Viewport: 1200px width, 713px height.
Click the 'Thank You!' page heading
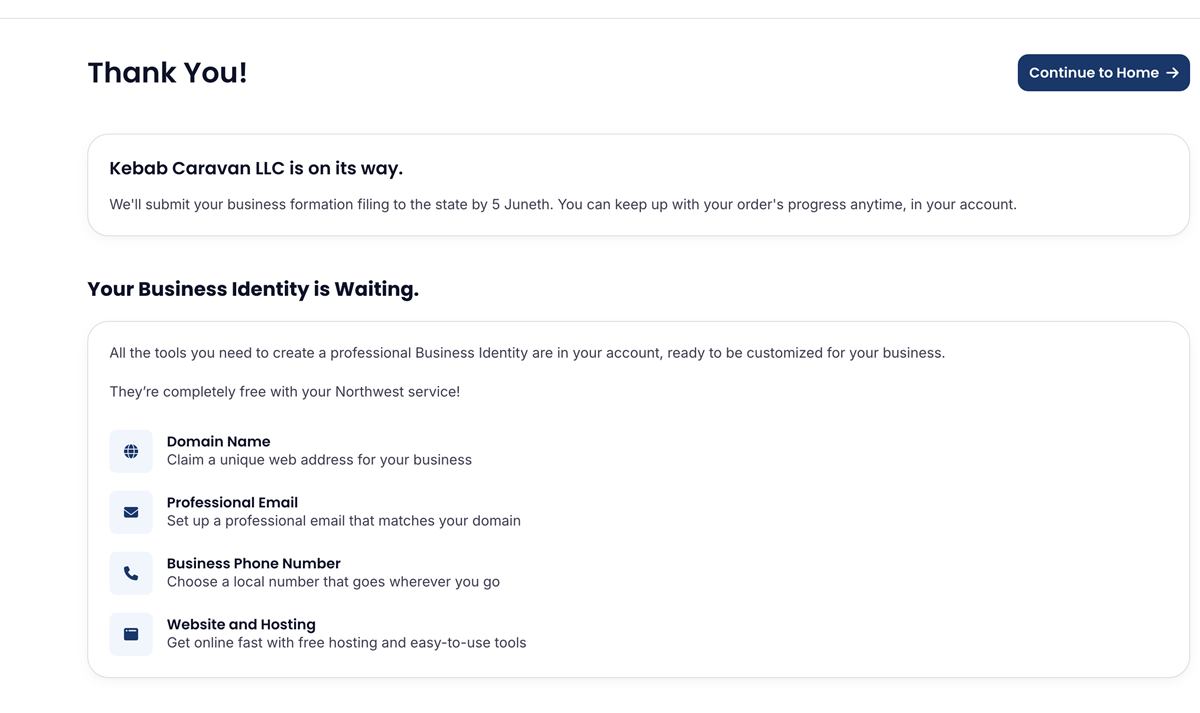pos(167,72)
